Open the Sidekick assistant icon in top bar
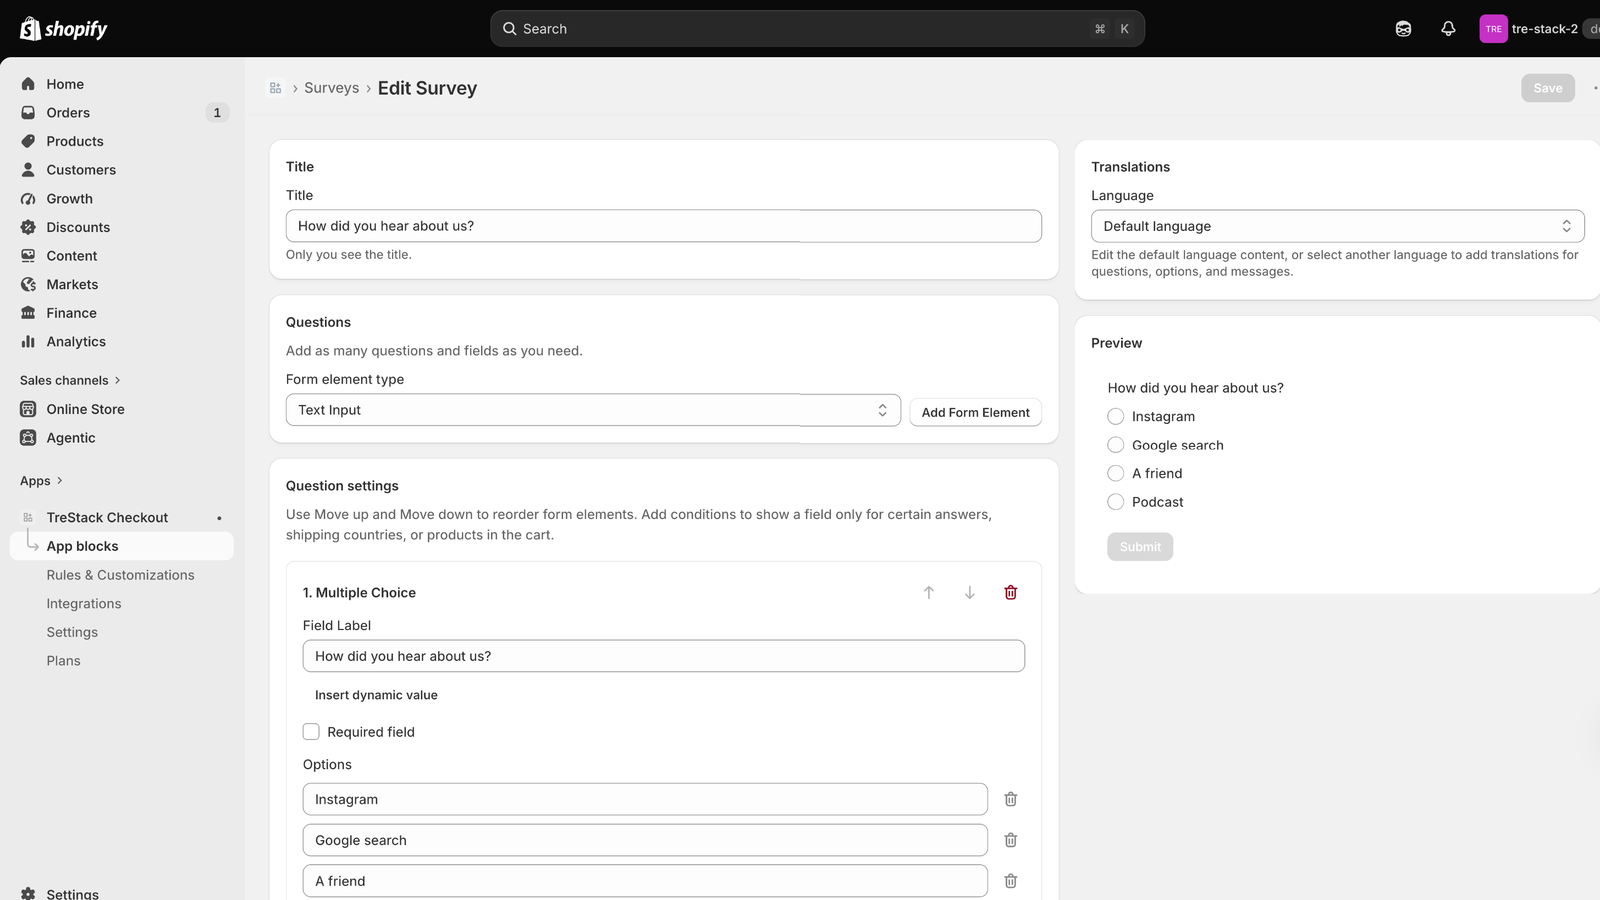 click(x=1403, y=29)
